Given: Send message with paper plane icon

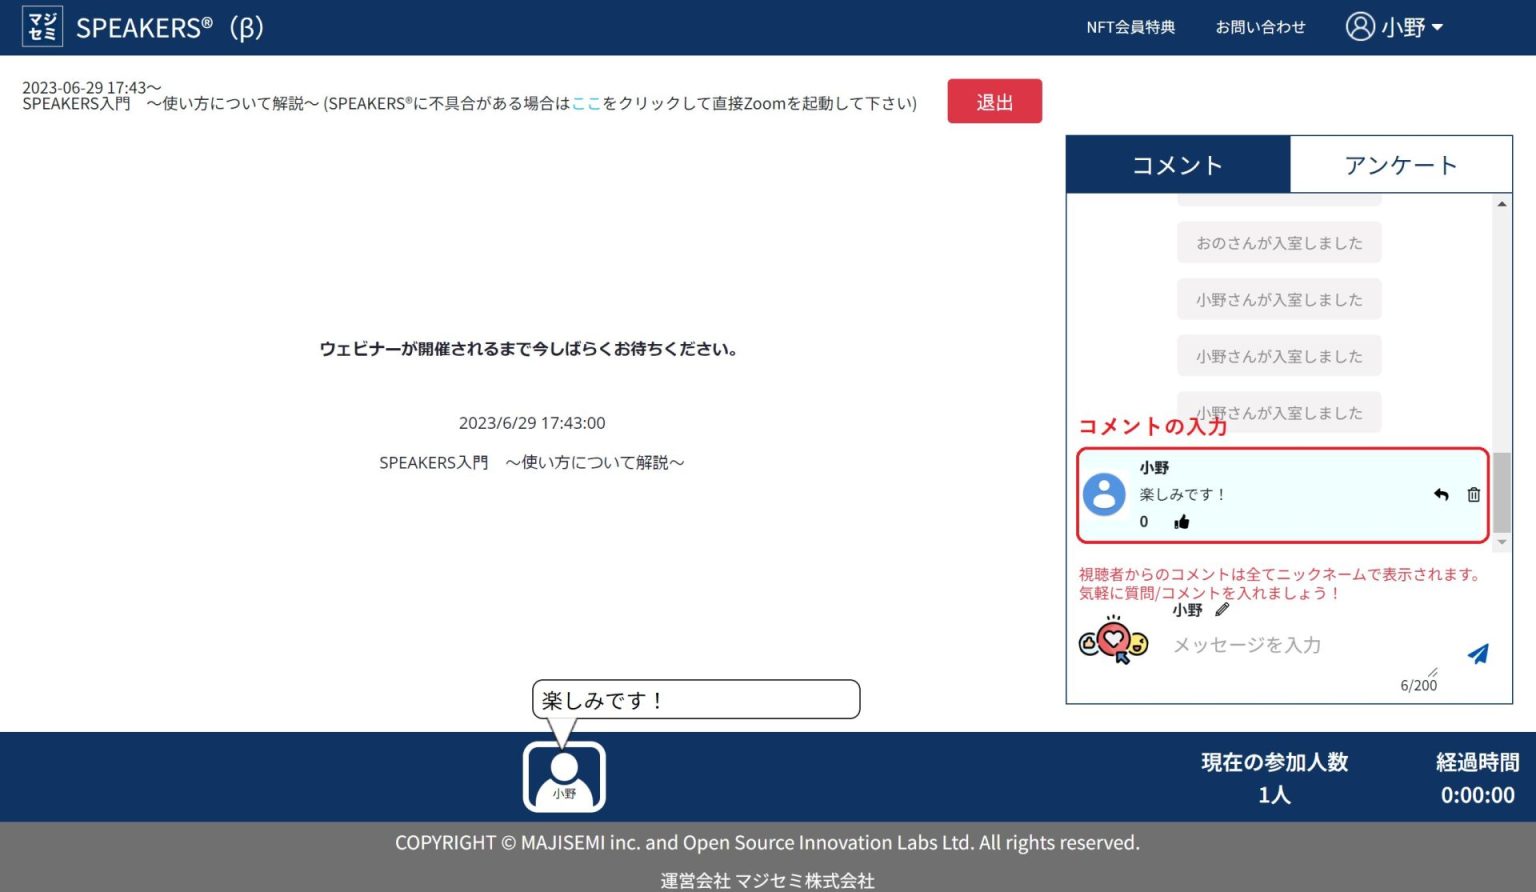Looking at the screenshot, I should pos(1477,654).
